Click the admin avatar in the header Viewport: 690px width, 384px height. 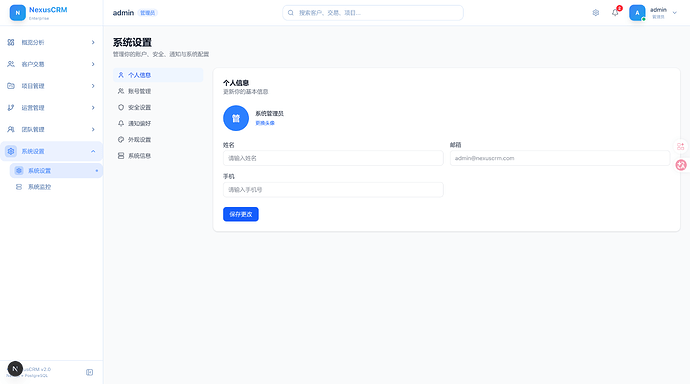637,13
